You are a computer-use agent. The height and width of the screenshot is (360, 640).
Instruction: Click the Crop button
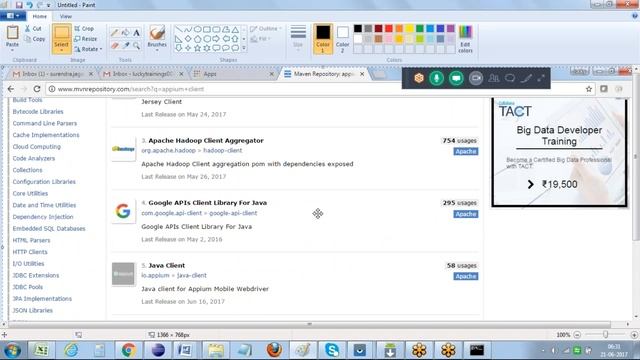[x=84, y=29]
